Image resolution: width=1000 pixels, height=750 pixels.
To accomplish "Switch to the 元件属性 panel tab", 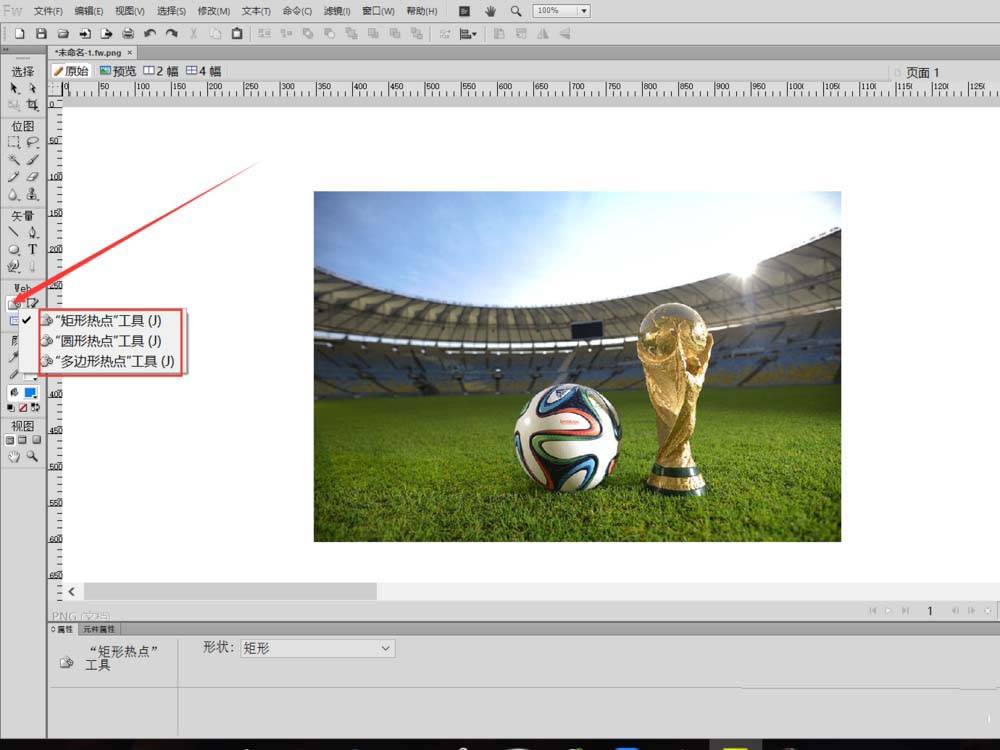I will [99, 629].
